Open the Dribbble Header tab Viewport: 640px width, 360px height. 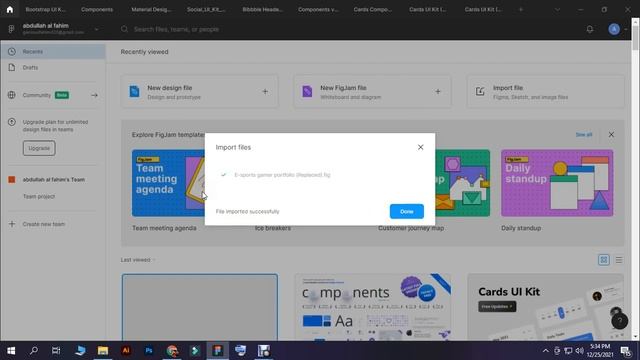262,9
